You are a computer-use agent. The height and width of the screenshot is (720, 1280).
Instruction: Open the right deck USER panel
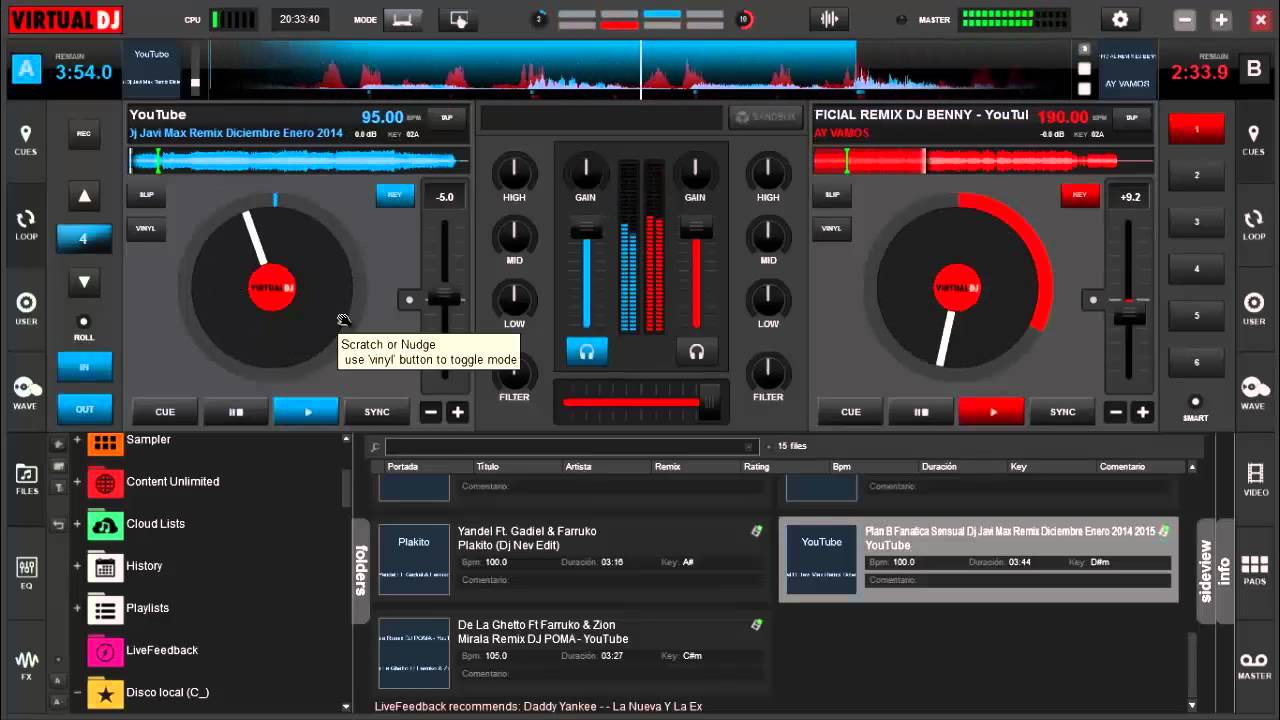point(1253,309)
